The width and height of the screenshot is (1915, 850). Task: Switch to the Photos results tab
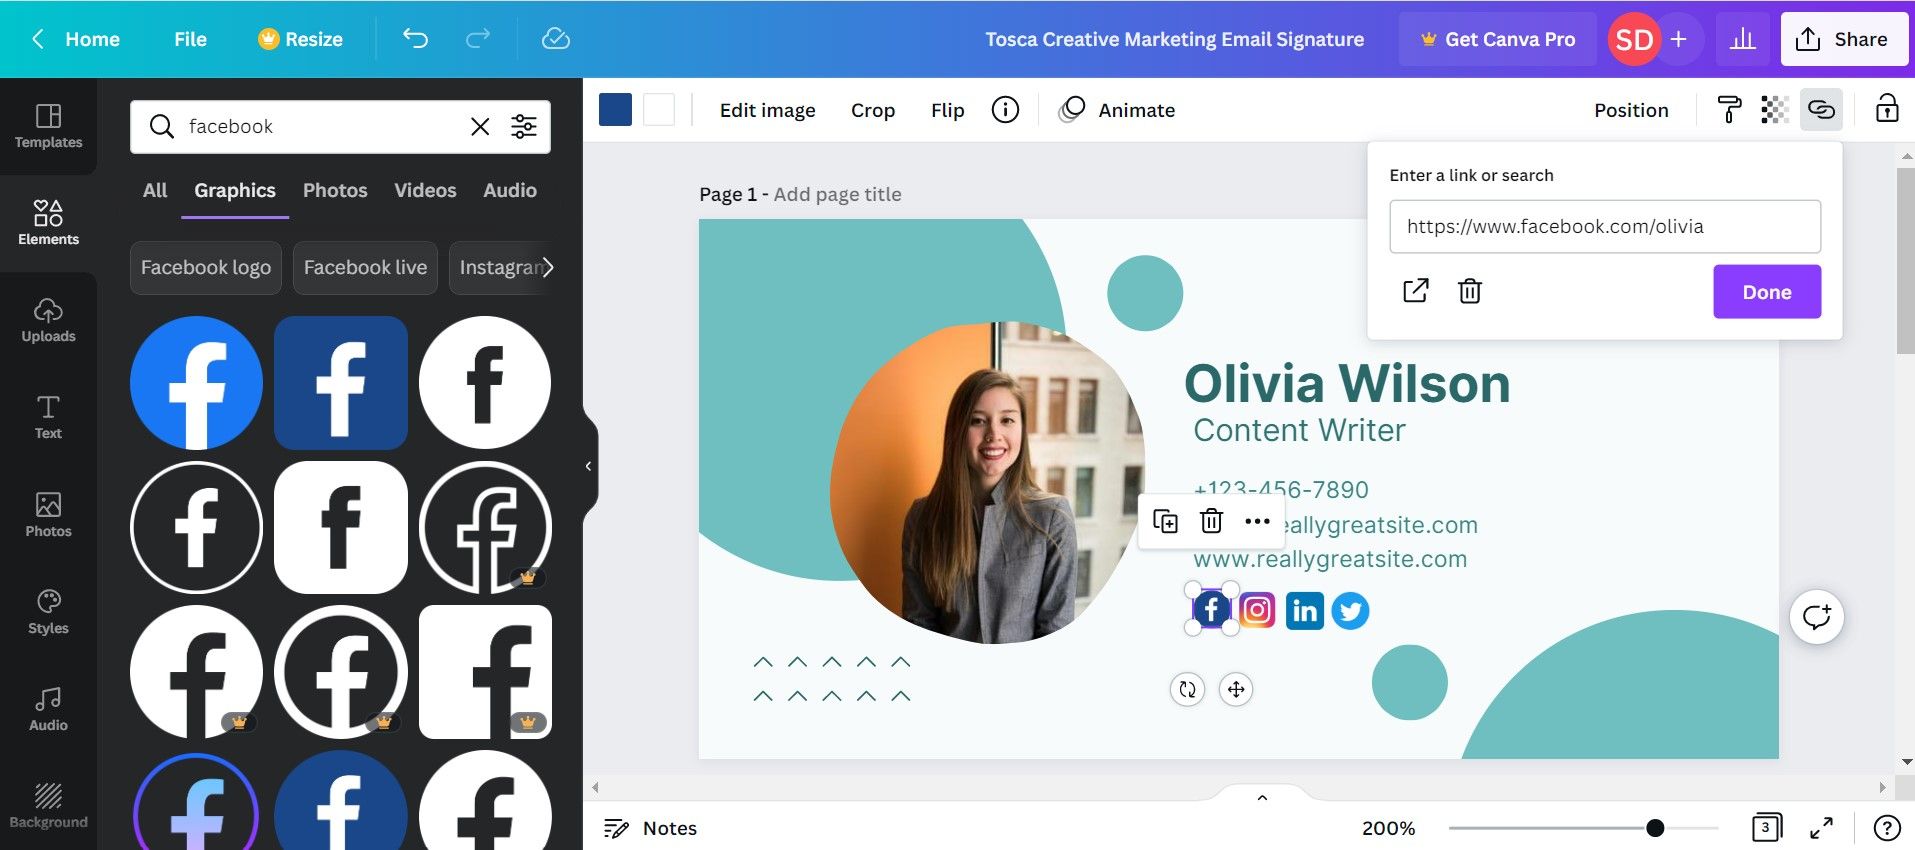(335, 190)
